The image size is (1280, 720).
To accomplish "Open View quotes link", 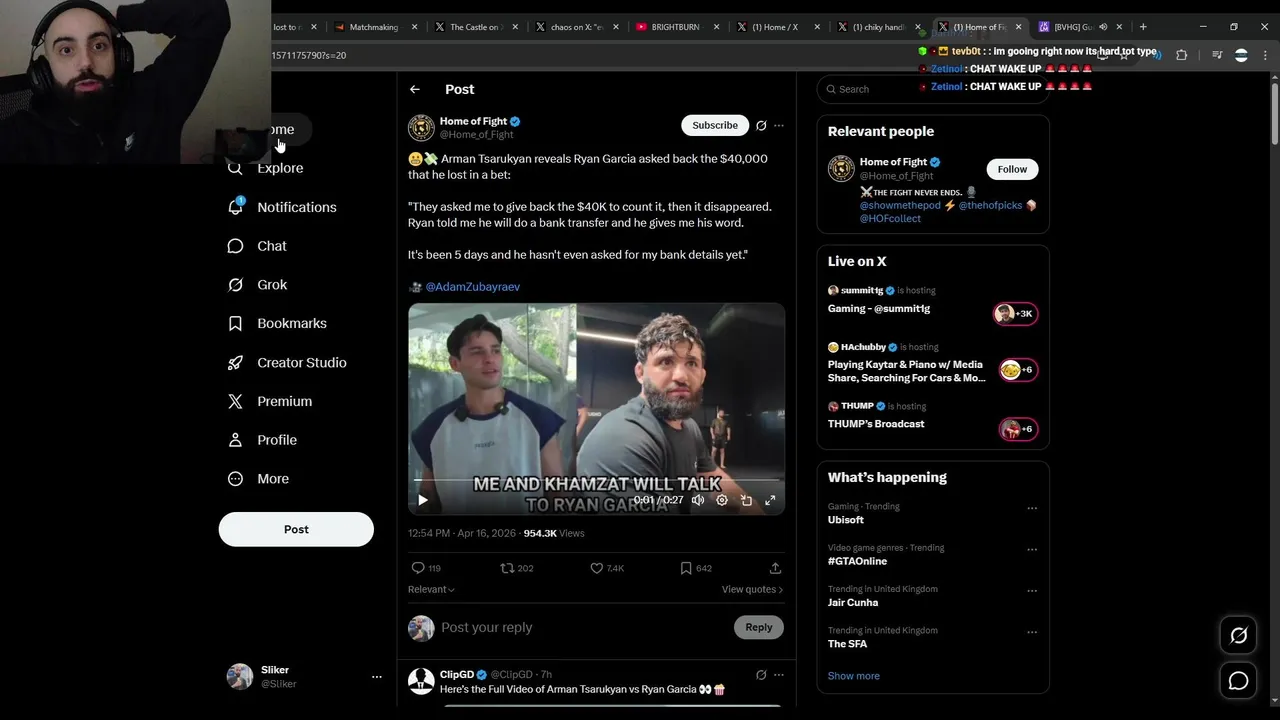I will pos(752,590).
